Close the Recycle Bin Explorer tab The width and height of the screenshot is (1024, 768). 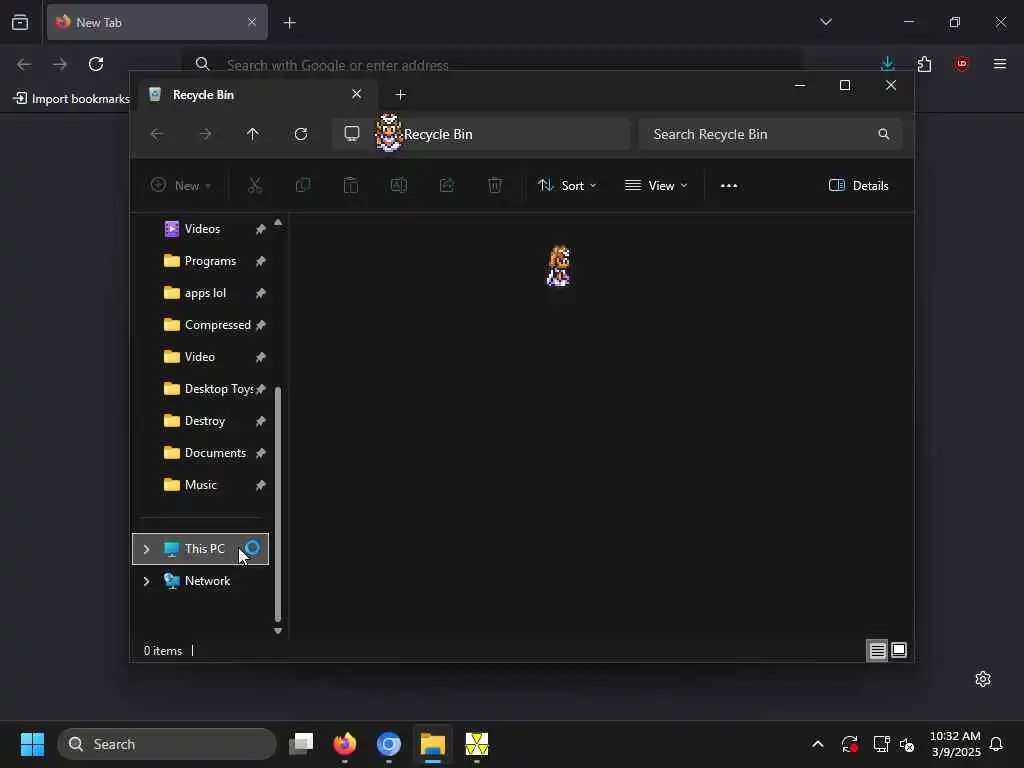(x=357, y=94)
